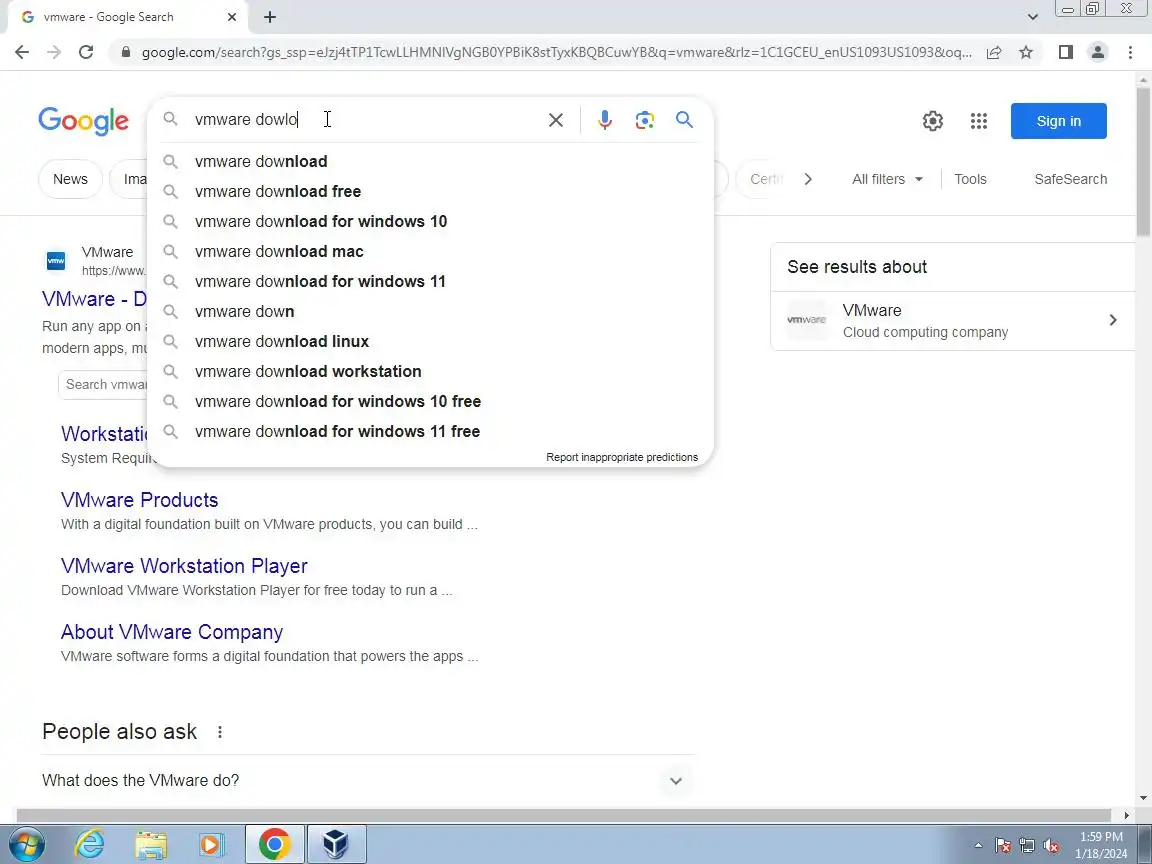Start voice search with the microphone icon
Image resolution: width=1152 pixels, height=864 pixels.
coord(605,120)
